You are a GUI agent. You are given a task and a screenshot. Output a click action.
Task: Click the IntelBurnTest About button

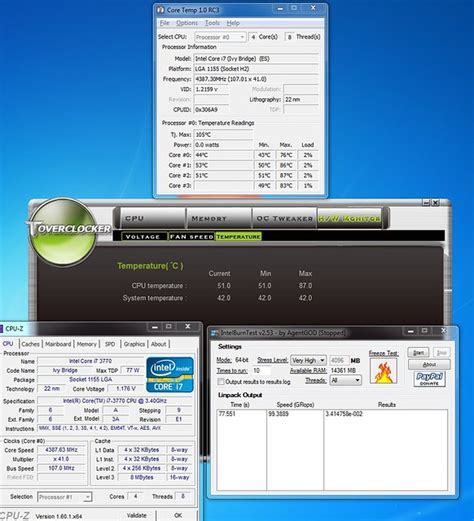429,364
